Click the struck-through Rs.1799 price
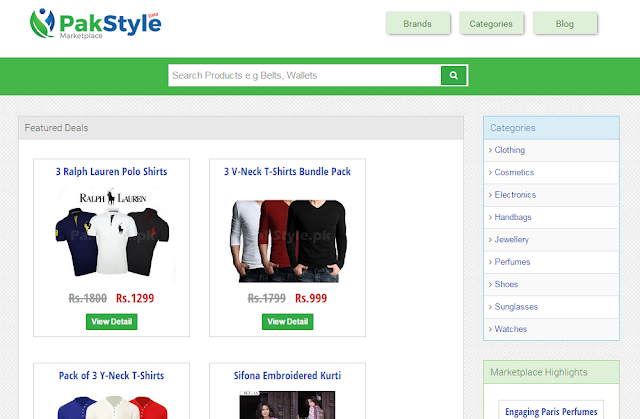Screen dimensions: 640x419 pos(267,298)
